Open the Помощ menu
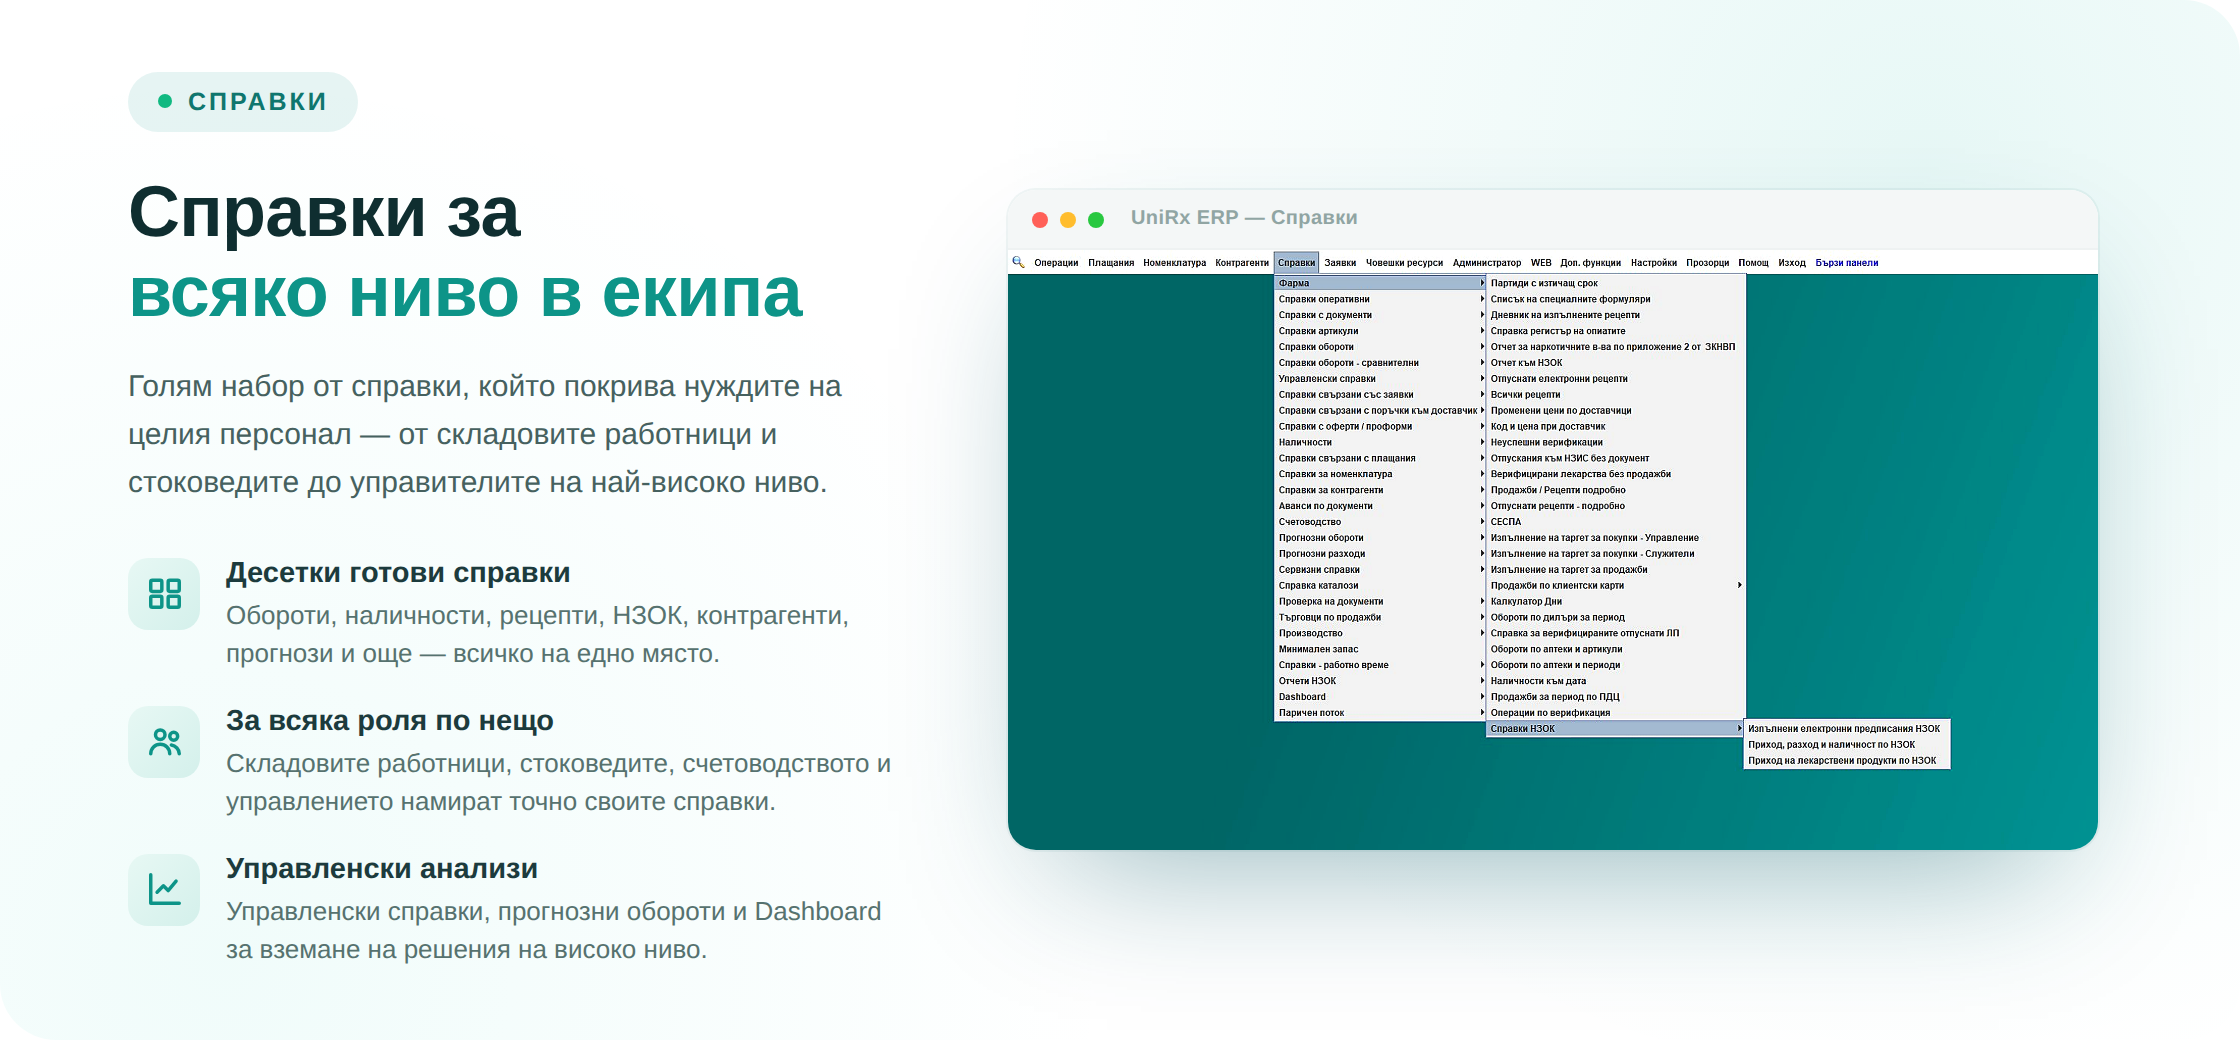This screenshot has height=1040, width=2240. [x=1753, y=263]
